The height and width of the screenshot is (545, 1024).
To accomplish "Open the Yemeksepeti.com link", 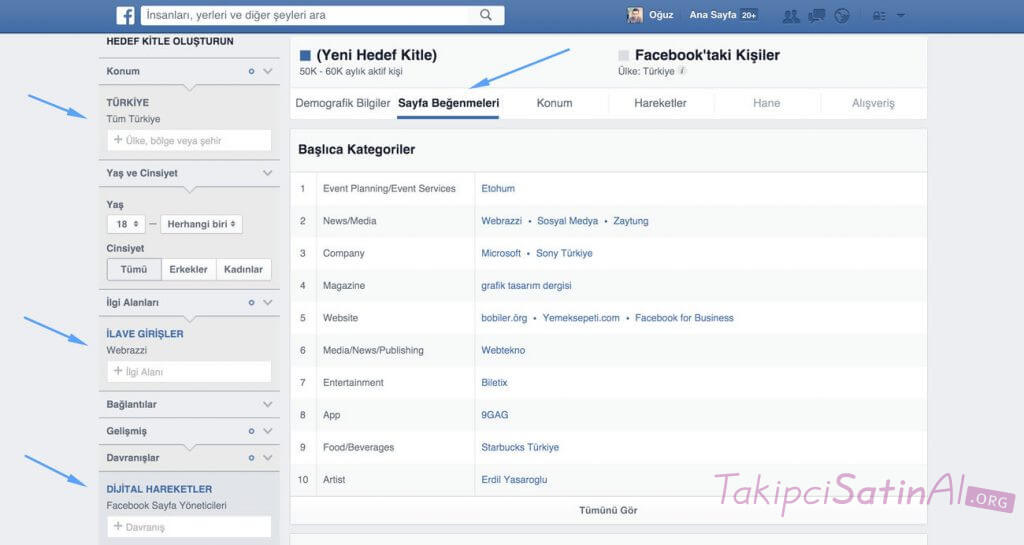I will (x=581, y=318).
